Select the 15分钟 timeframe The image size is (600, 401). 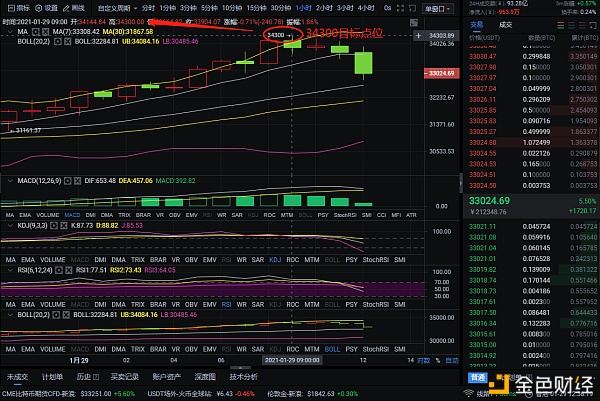pyautogui.click(x=256, y=8)
